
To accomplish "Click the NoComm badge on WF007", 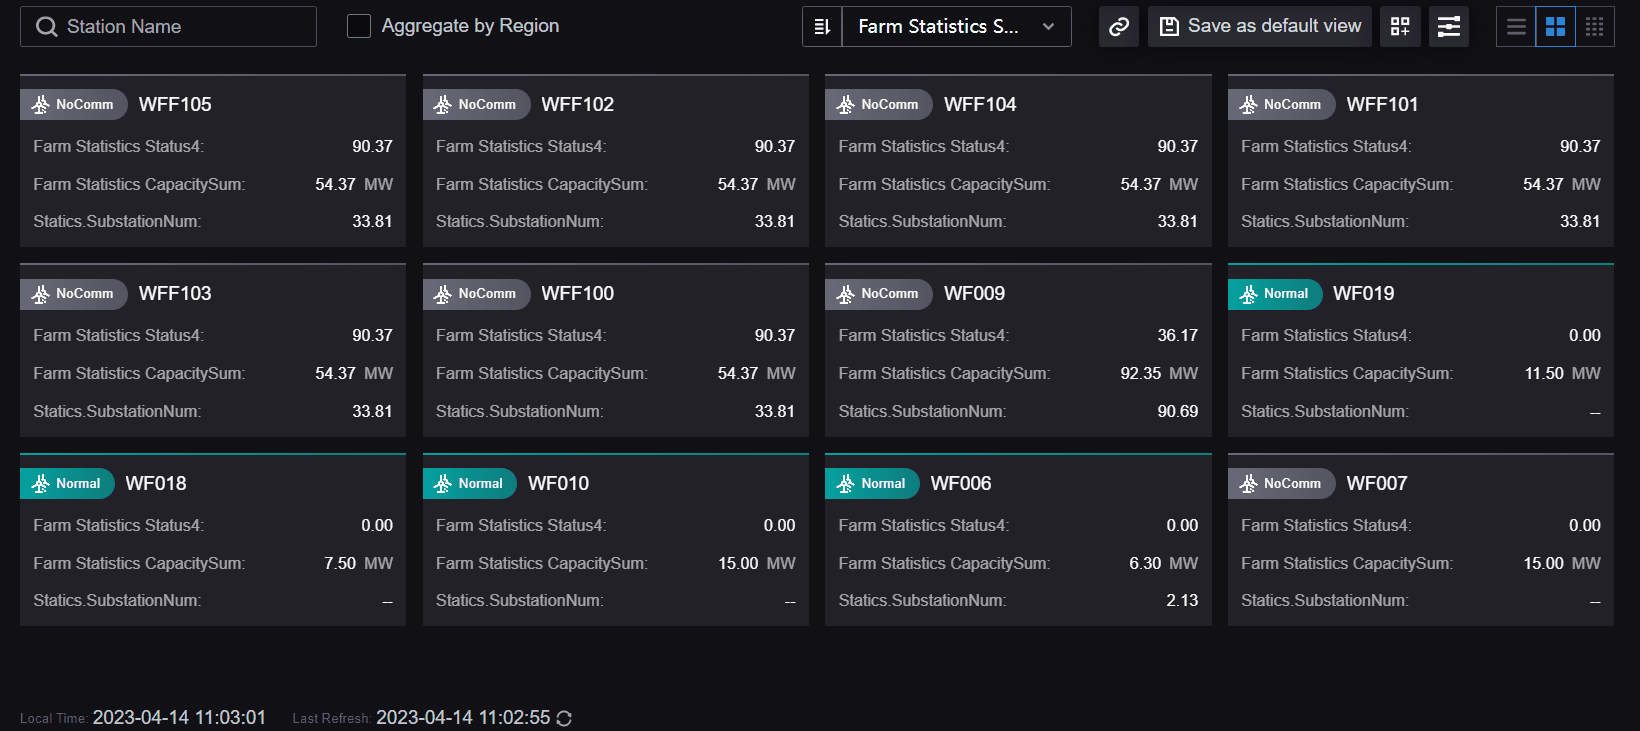I will tap(1282, 484).
